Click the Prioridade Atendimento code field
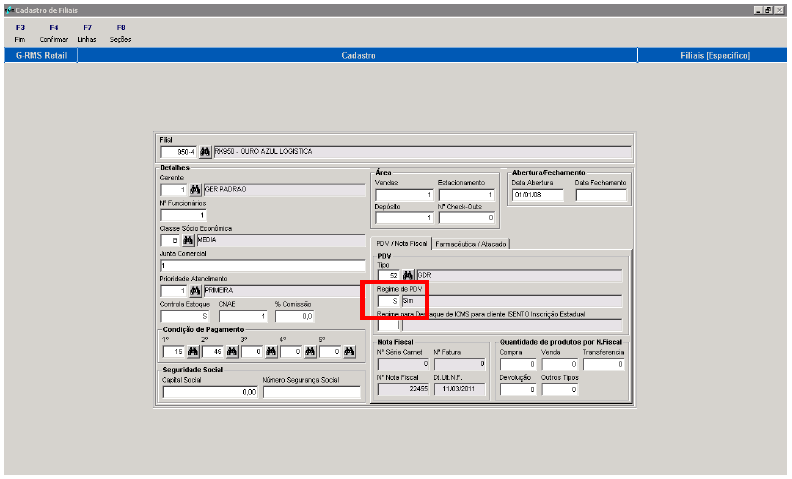 (x=174, y=291)
